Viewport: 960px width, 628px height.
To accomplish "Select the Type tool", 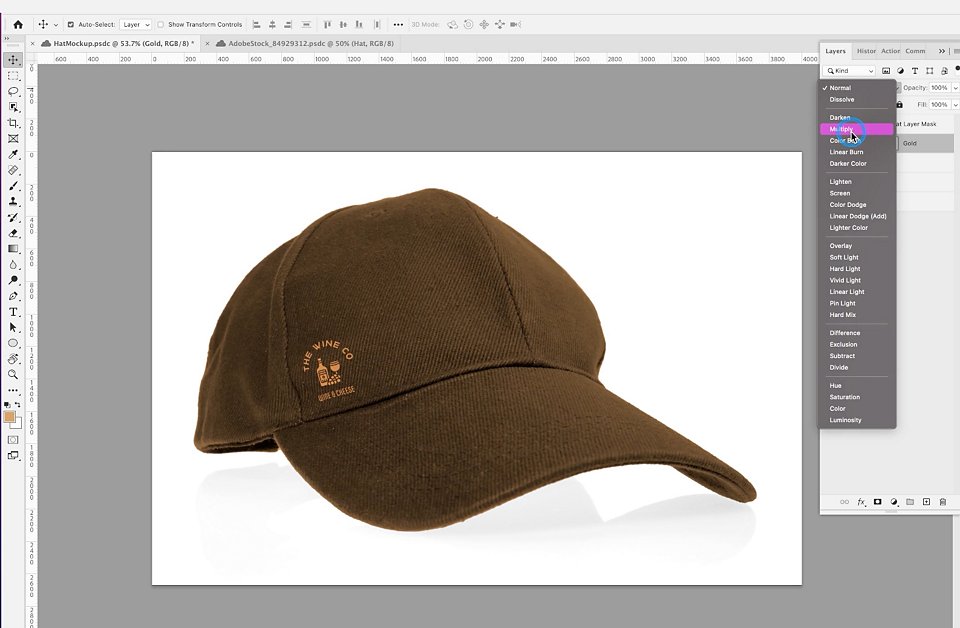I will click(13, 312).
